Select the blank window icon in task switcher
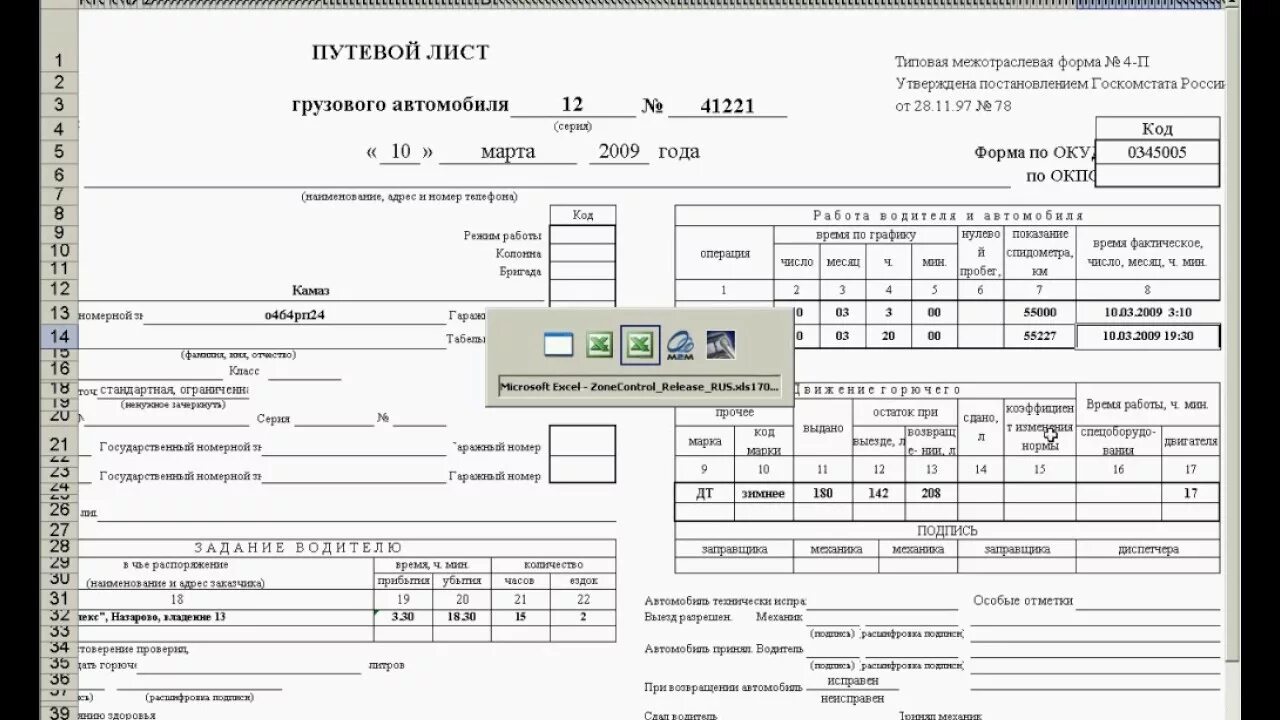 pyautogui.click(x=558, y=345)
